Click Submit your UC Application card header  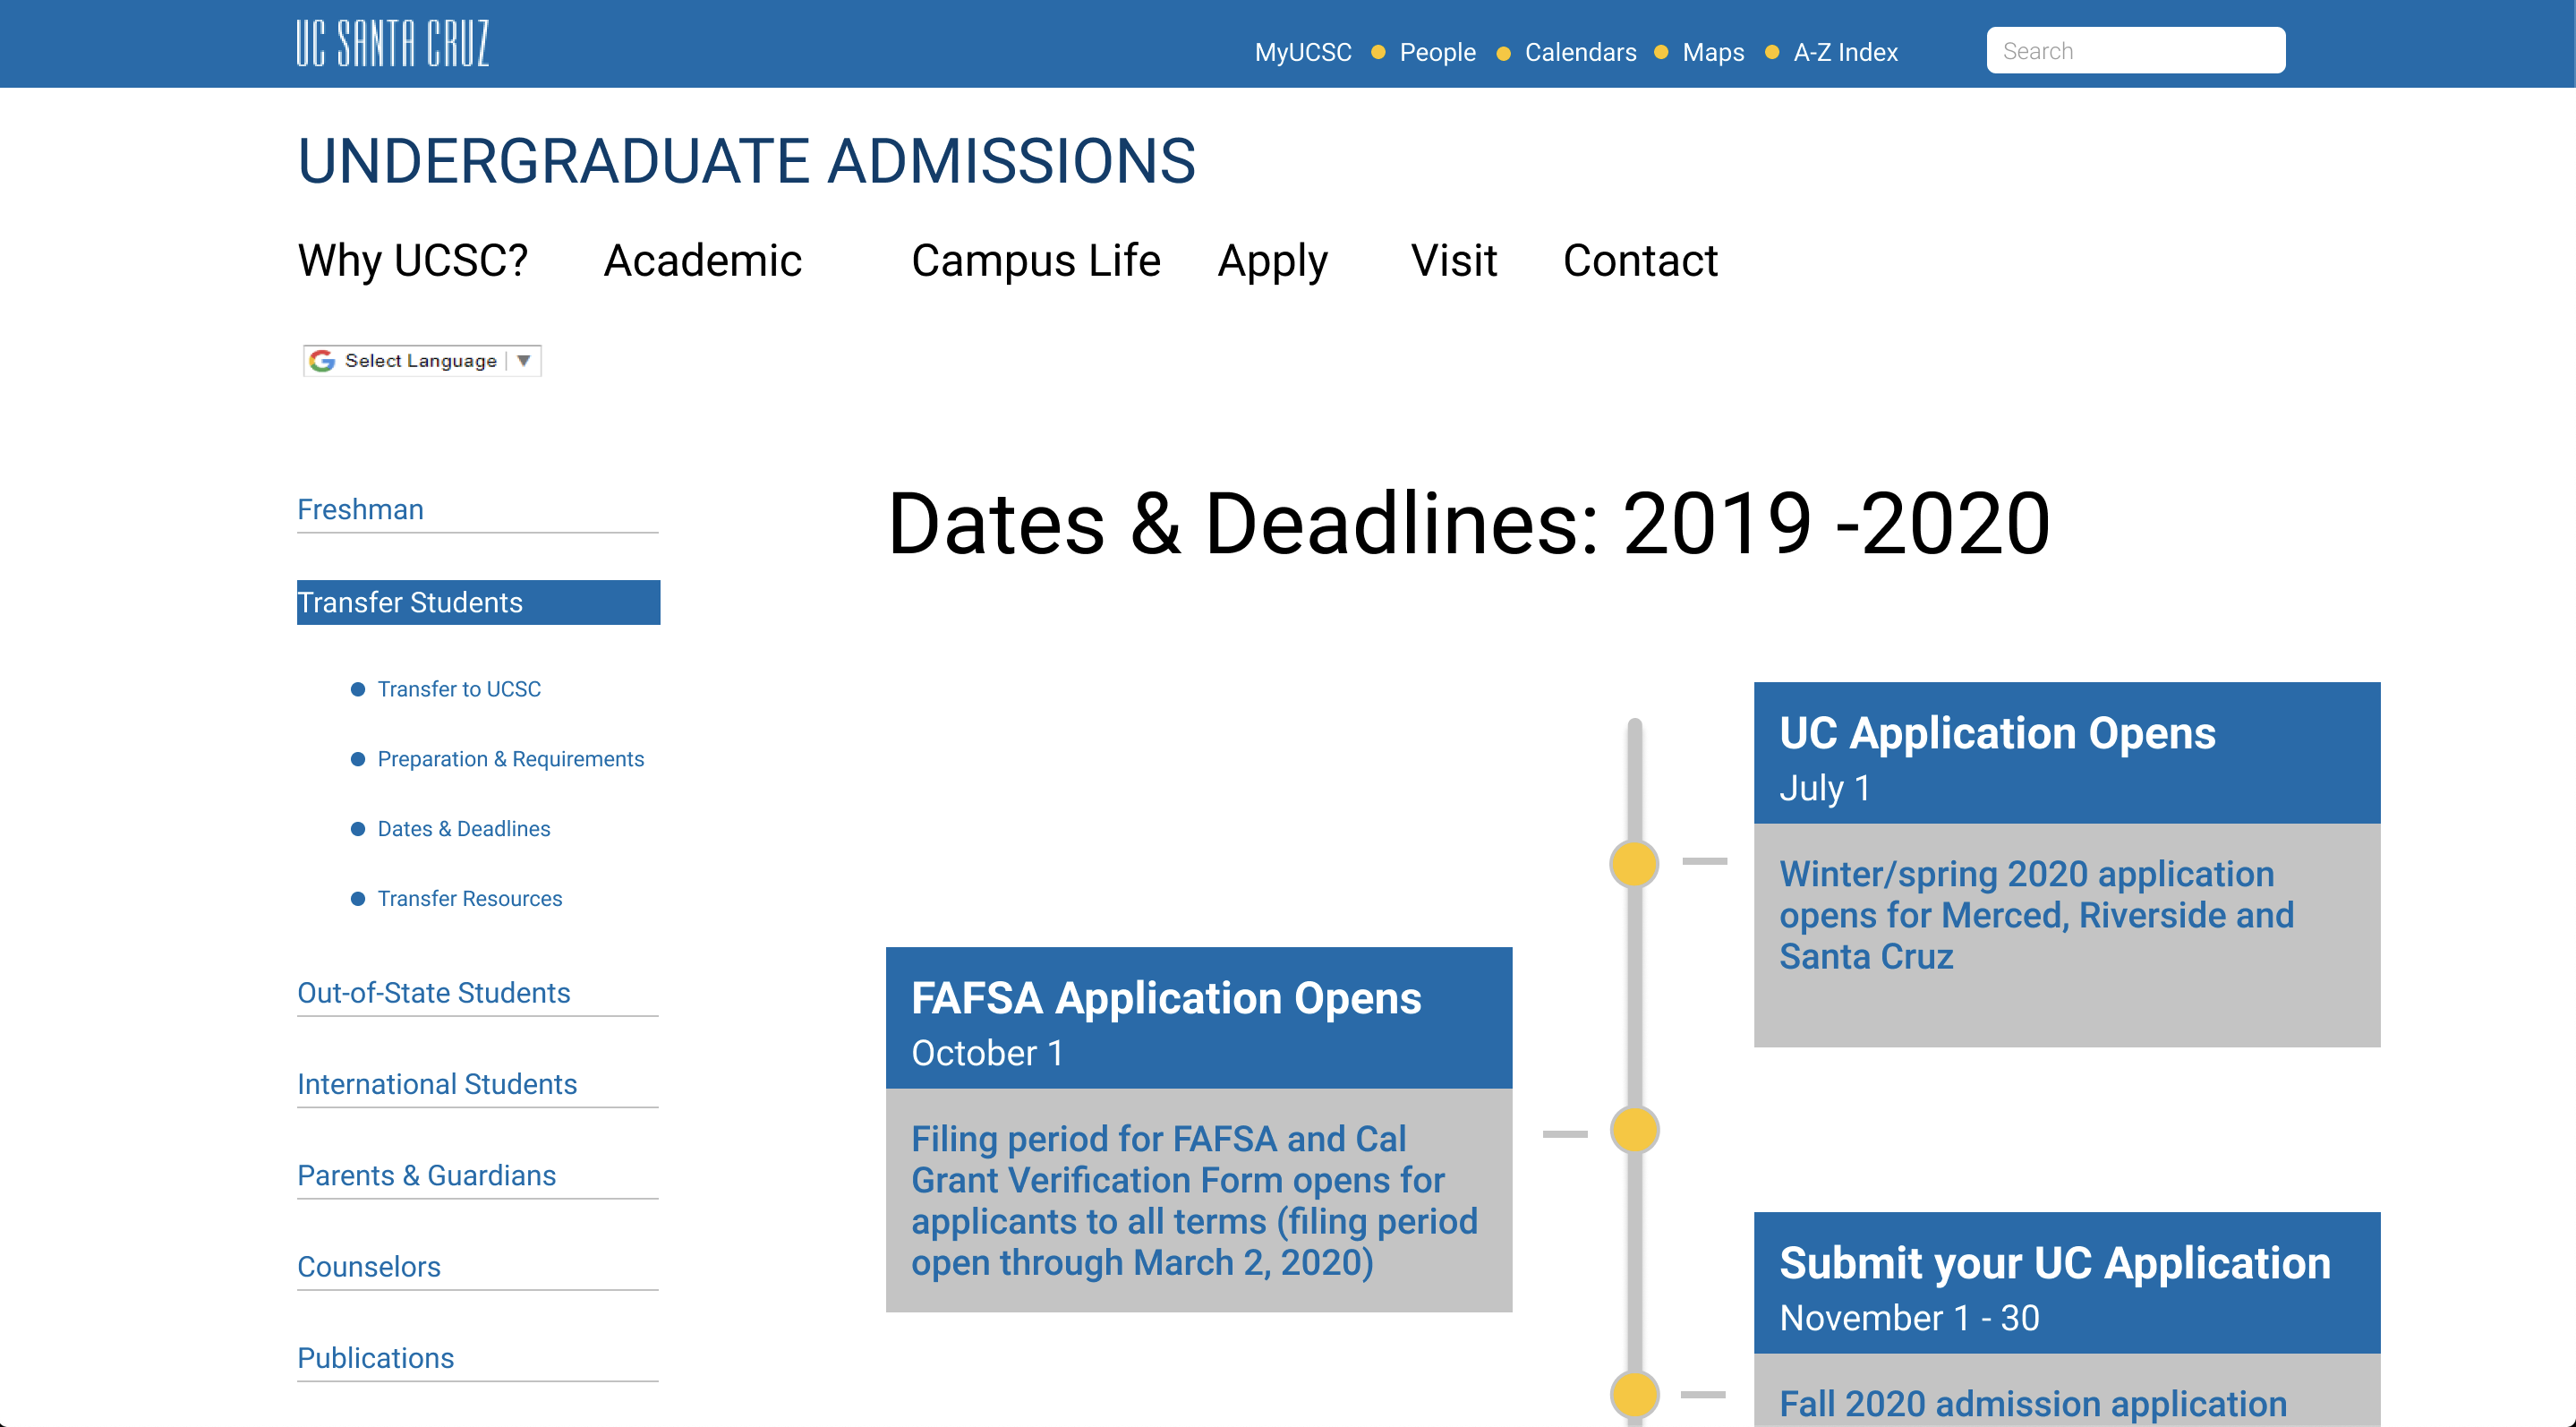click(x=2067, y=1283)
